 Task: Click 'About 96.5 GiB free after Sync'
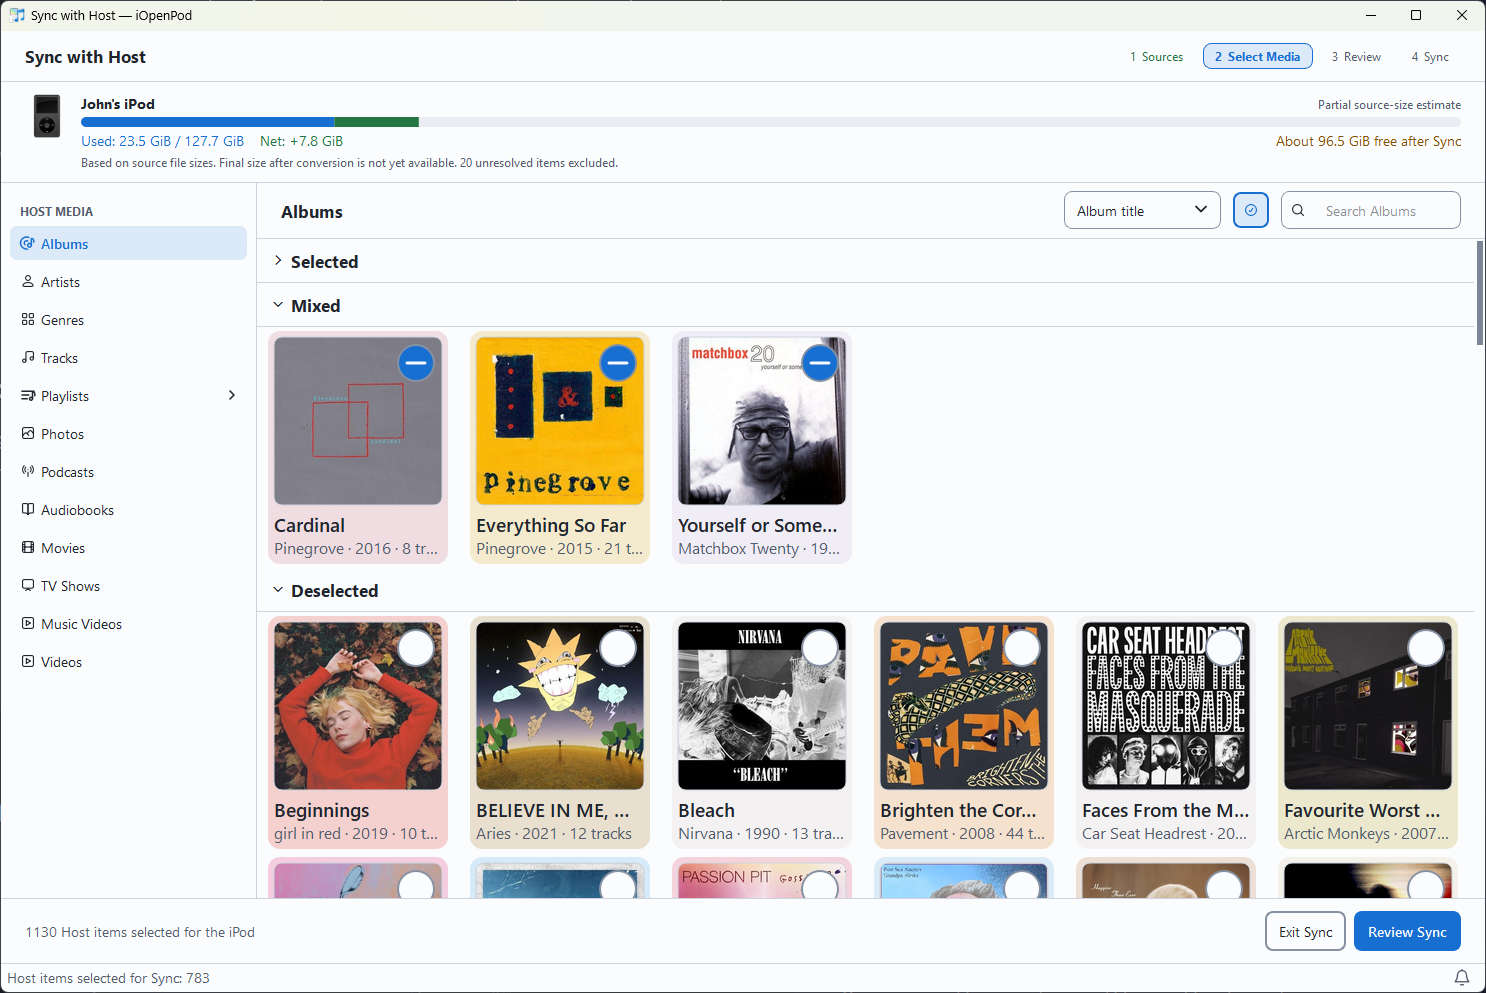click(1368, 141)
